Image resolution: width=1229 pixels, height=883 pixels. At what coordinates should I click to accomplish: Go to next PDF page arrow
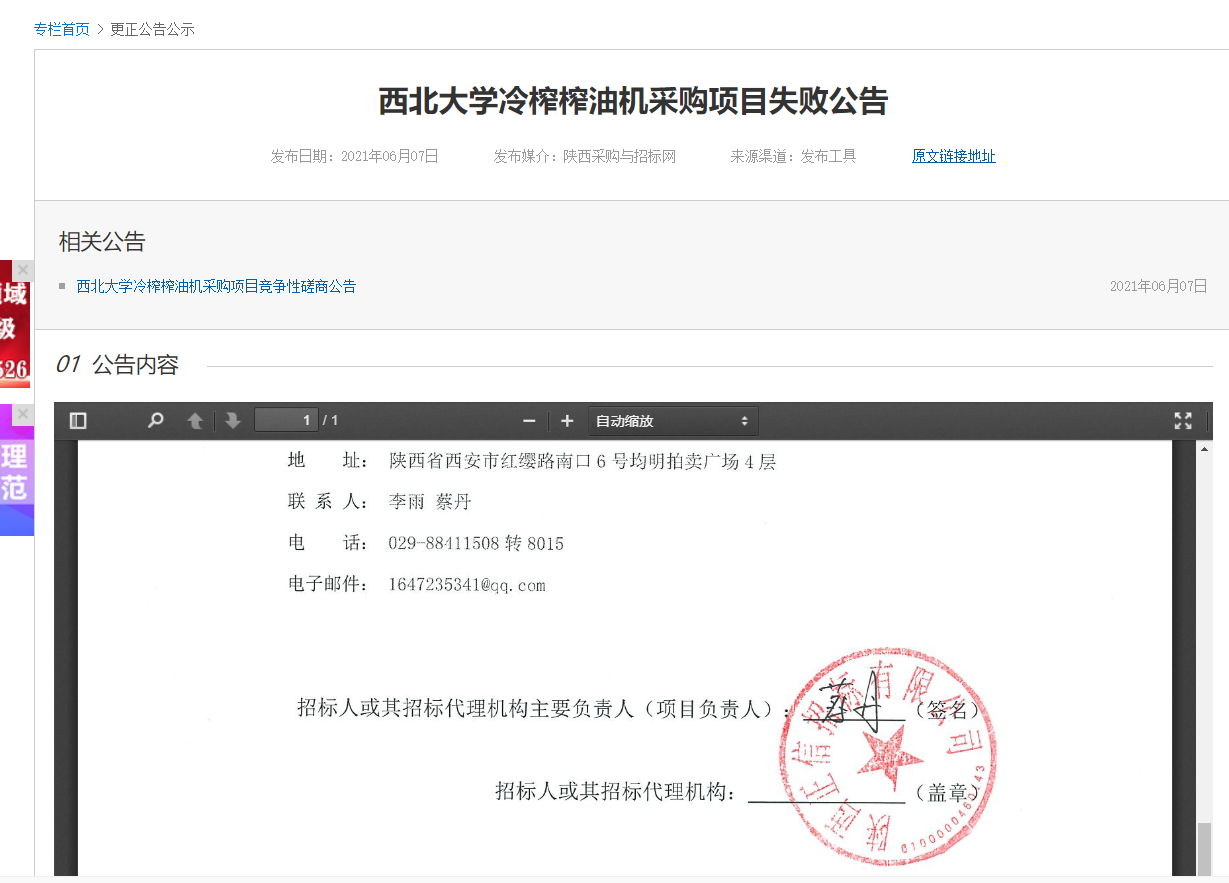coord(233,421)
